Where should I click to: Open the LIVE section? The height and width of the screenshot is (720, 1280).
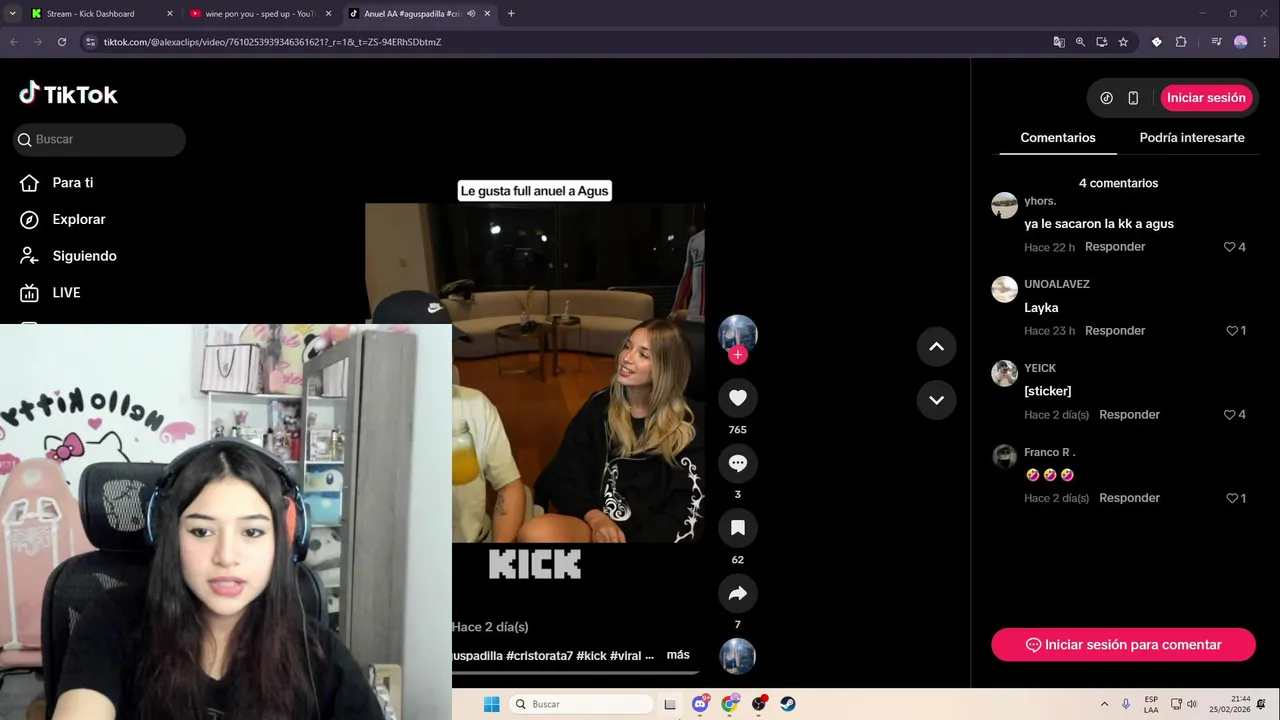coord(66,293)
